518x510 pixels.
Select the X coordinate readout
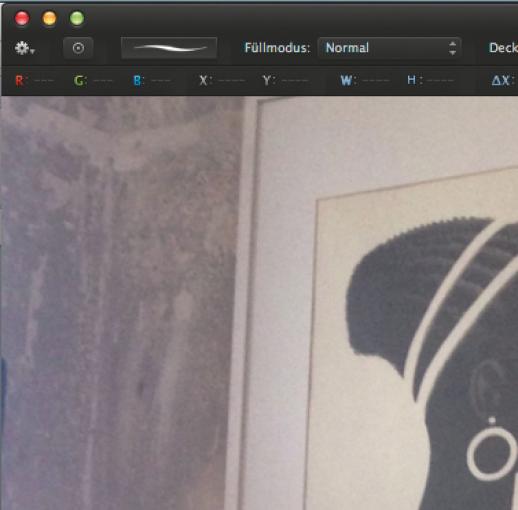click(x=222, y=81)
